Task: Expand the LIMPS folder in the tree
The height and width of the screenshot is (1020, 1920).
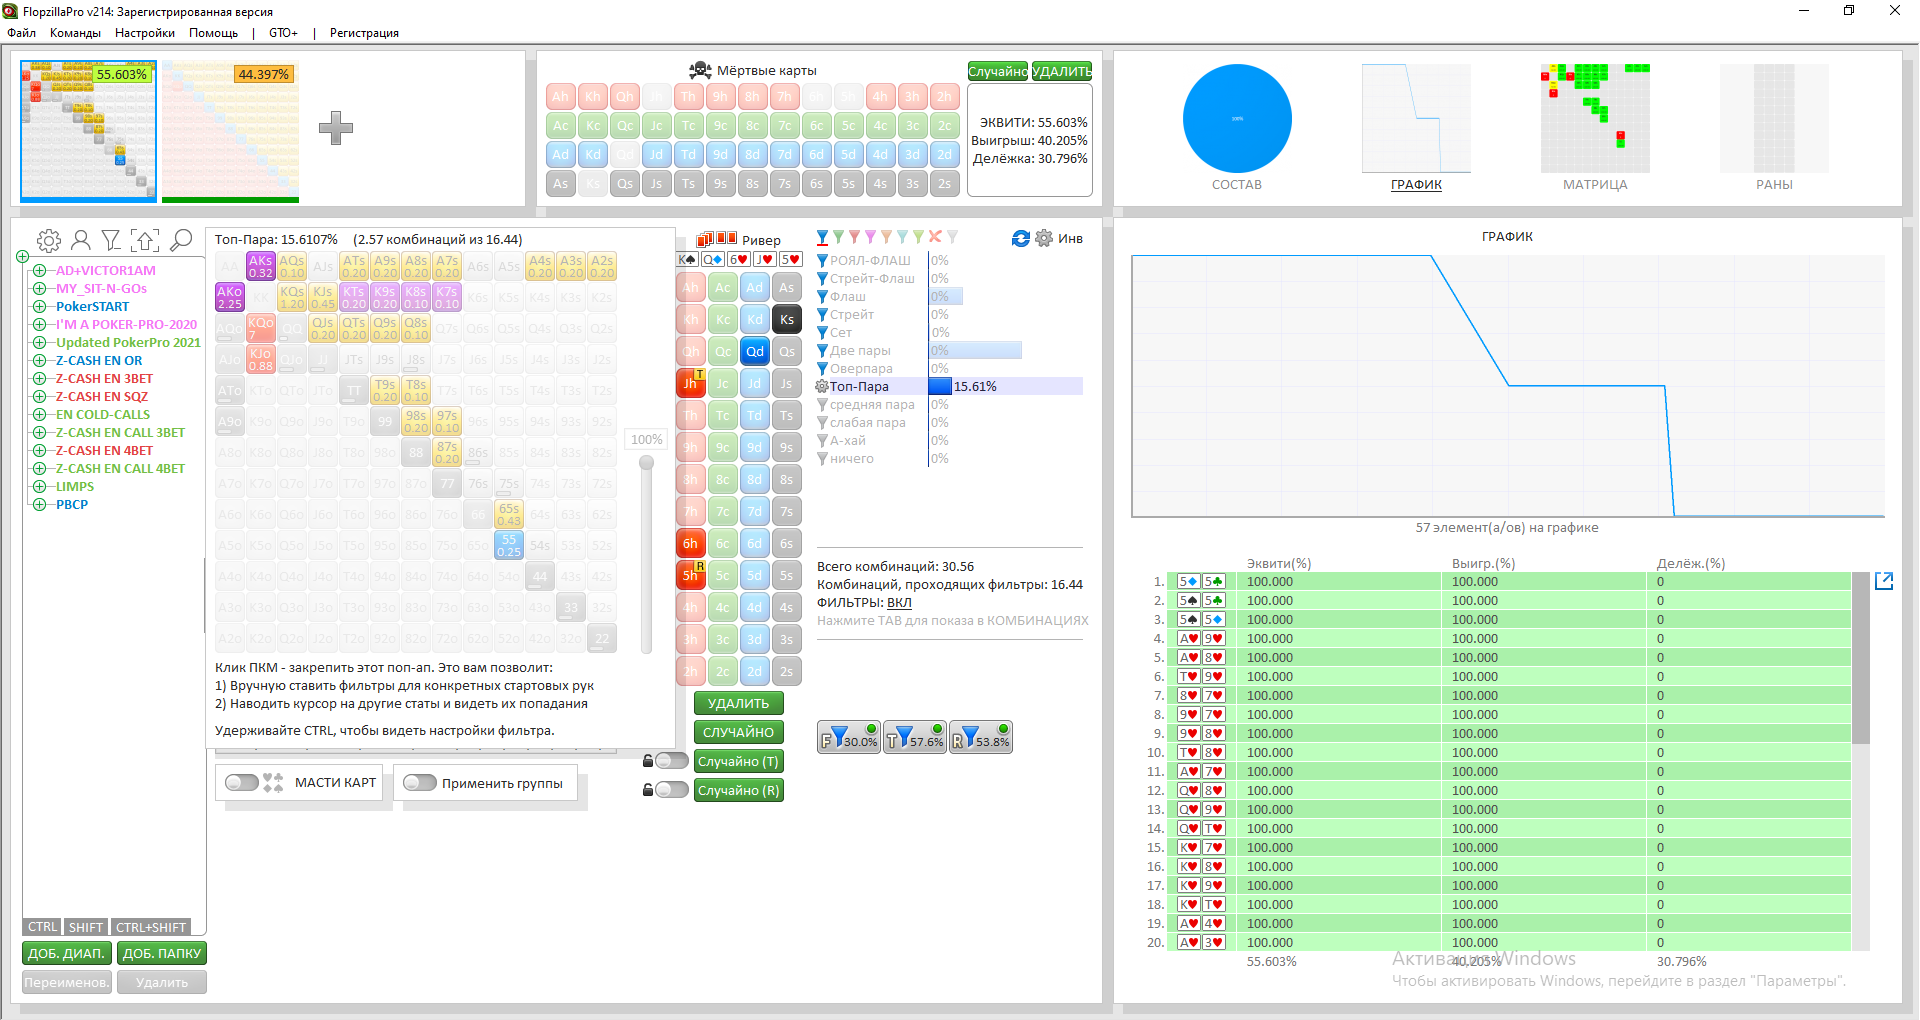Action: click(x=40, y=487)
